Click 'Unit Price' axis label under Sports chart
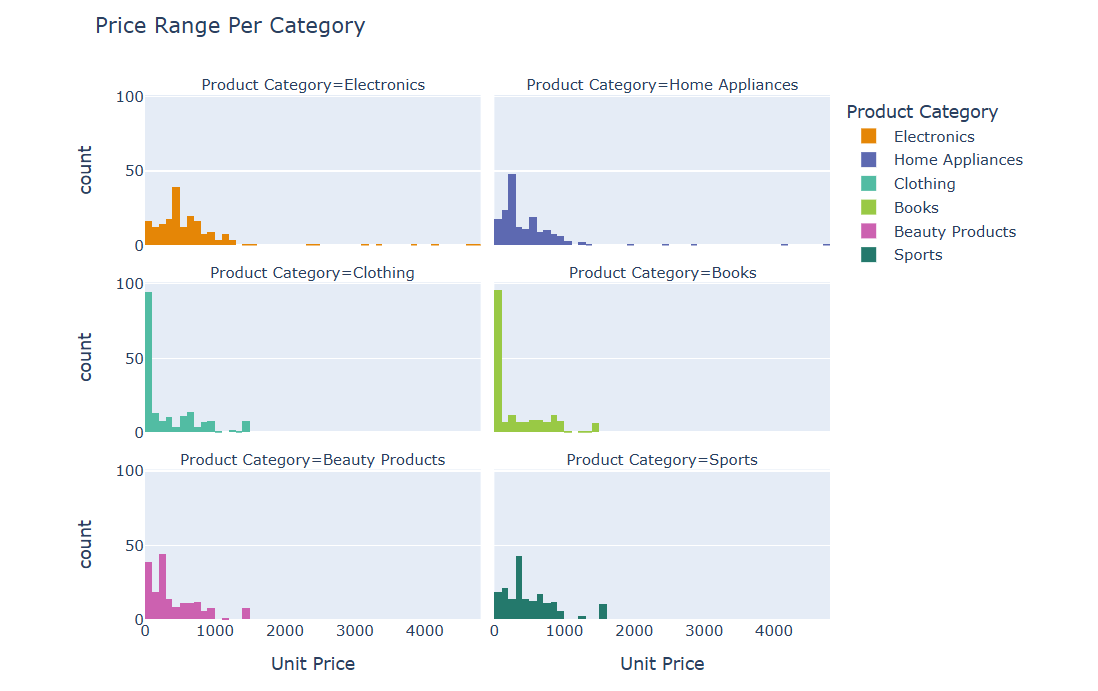Image resolution: width=1098 pixels, height=691 pixels. [x=662, y=664]
